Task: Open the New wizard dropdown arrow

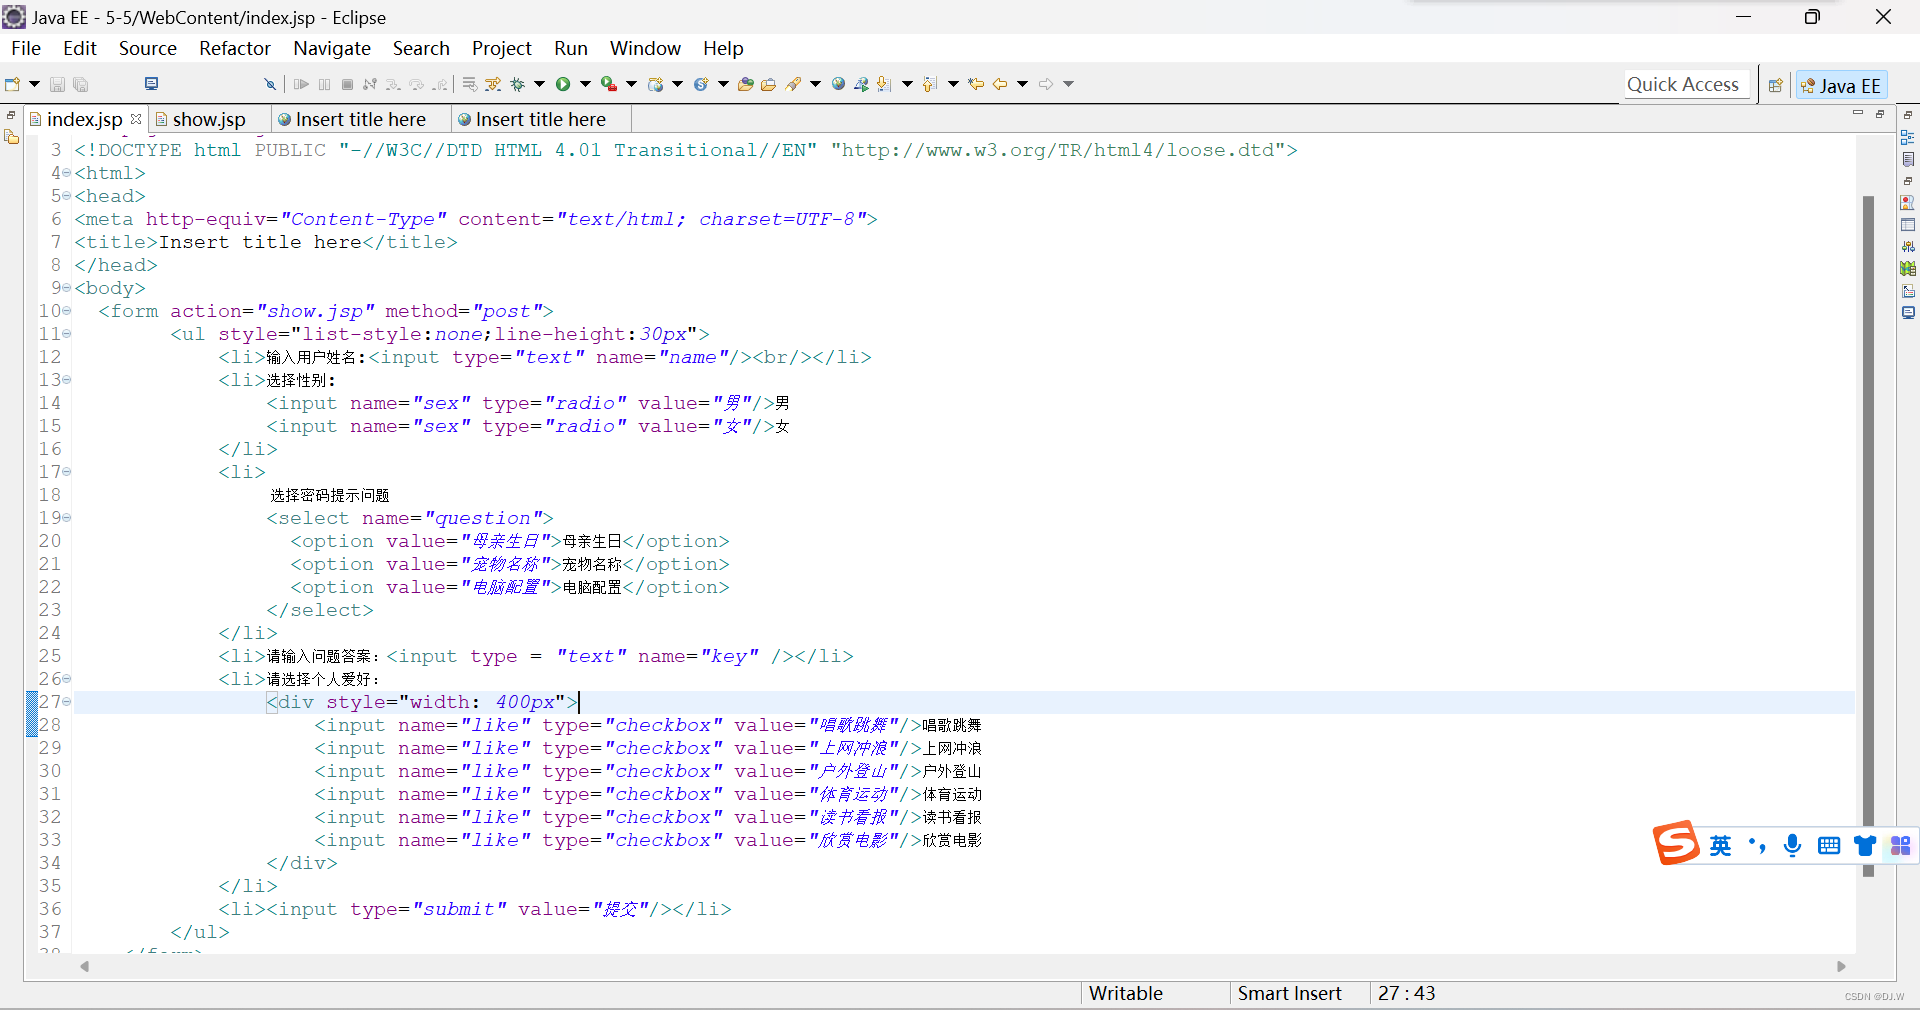Action: [x=34, y=84]
